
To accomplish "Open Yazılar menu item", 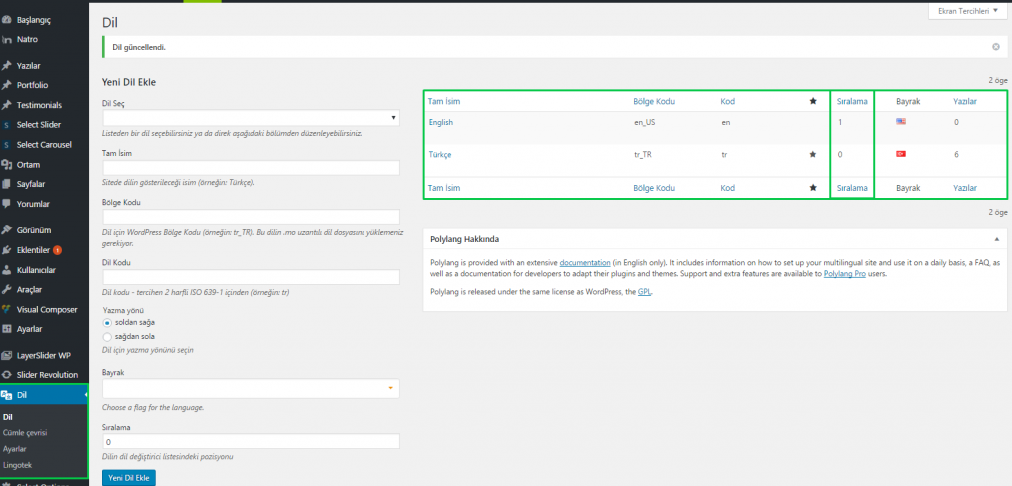I will [x=28, y=66].
